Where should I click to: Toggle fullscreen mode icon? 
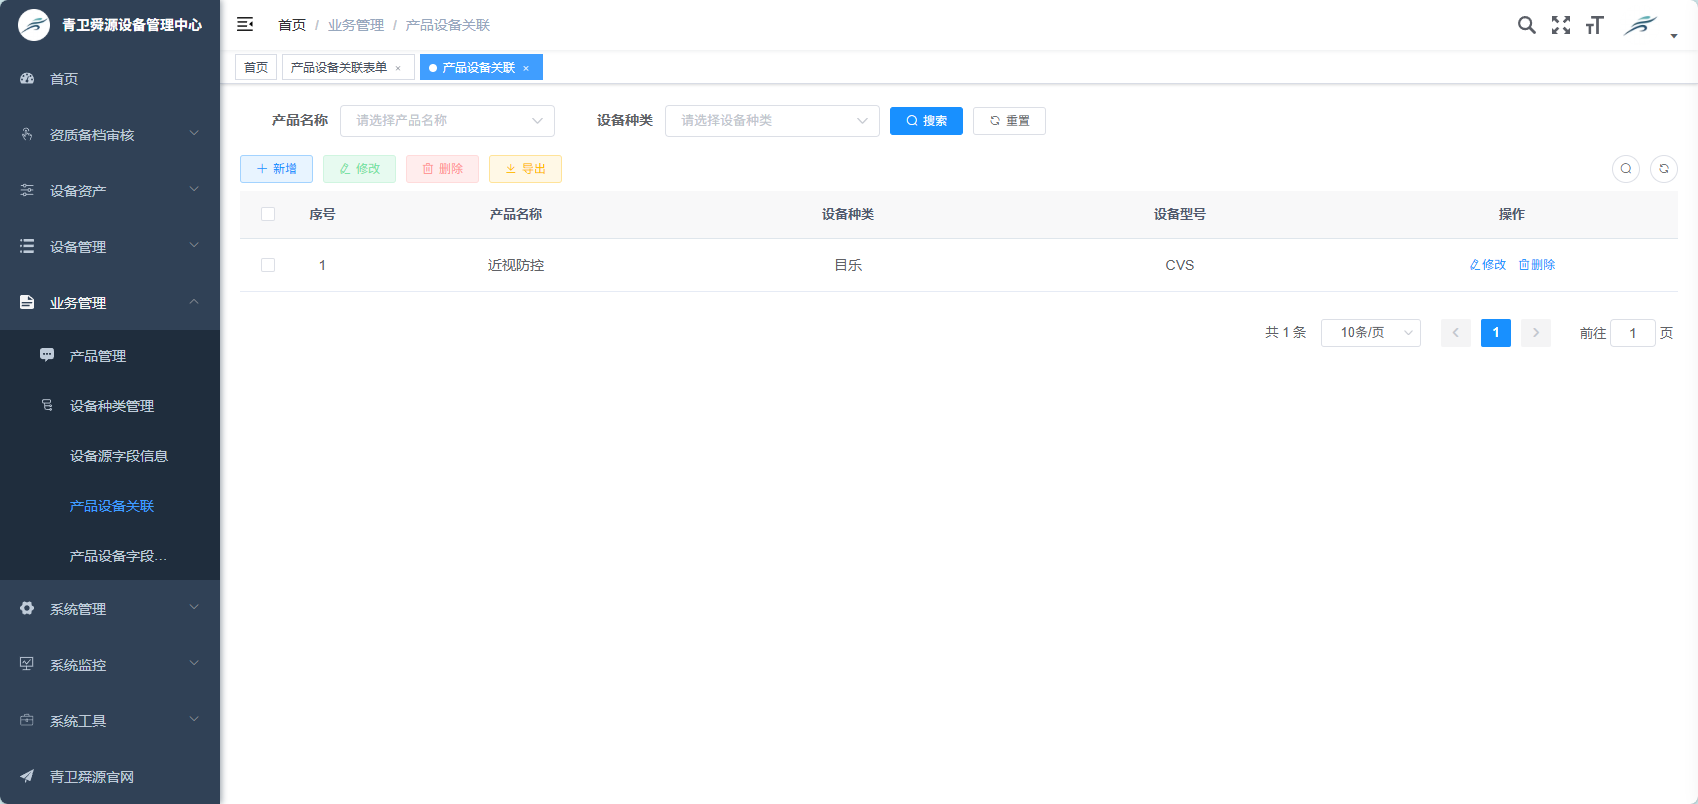click(1560, 25)
